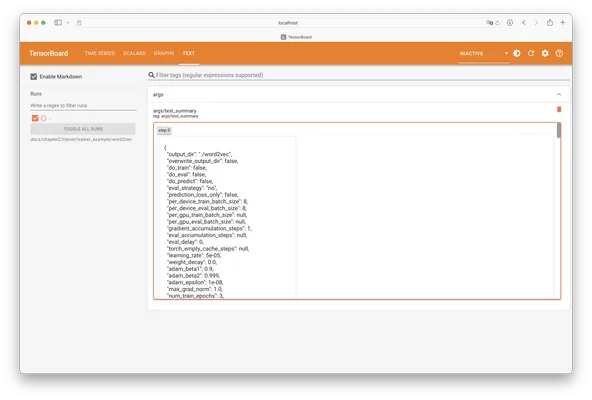Select the run's radio button
Screen dimensions: 592x400
tap(44, 118)
